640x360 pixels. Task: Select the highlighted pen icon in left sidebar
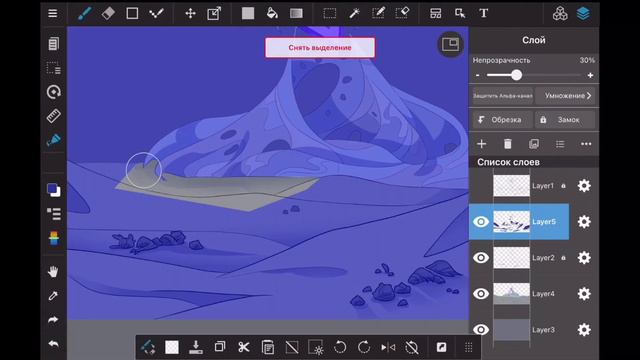coord(53,140)
